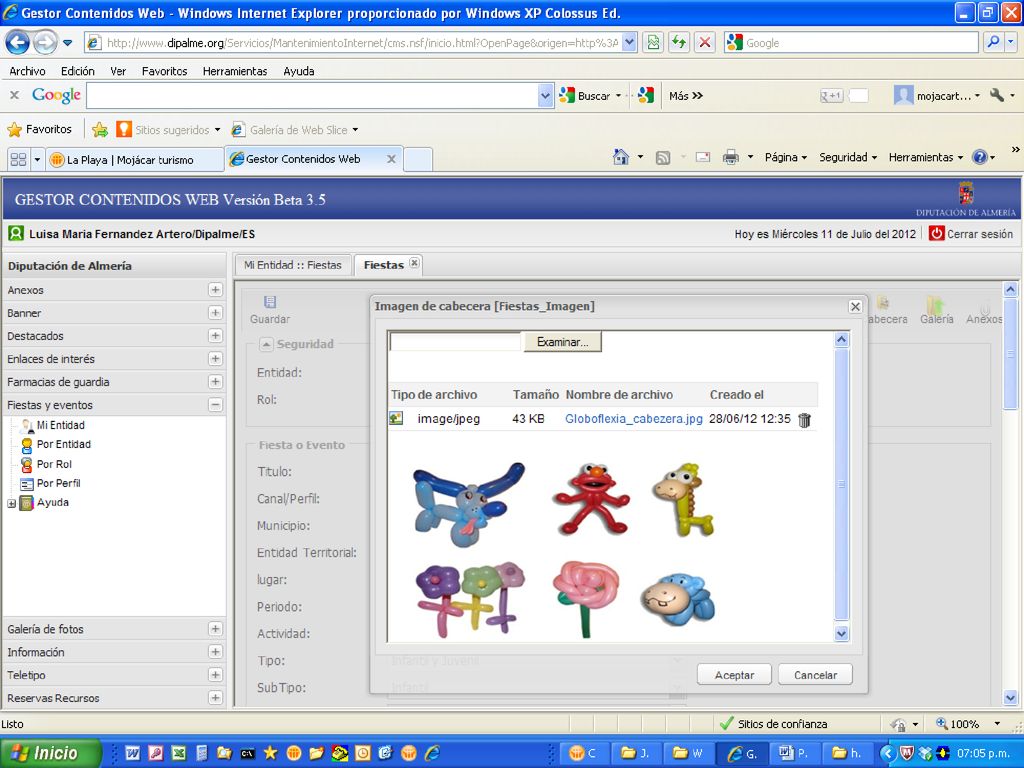Viewport: 1024px width, 768px height.
Task: Delete Globoflexia_cabezera.jpg with the trash icon
Action: click(805, 420)
